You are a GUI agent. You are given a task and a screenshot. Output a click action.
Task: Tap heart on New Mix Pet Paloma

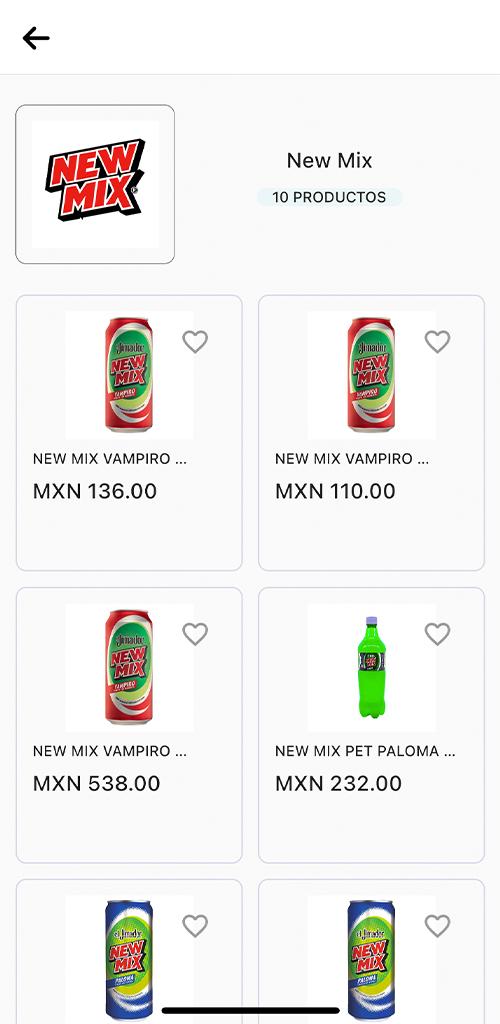[x=437, y=634]
